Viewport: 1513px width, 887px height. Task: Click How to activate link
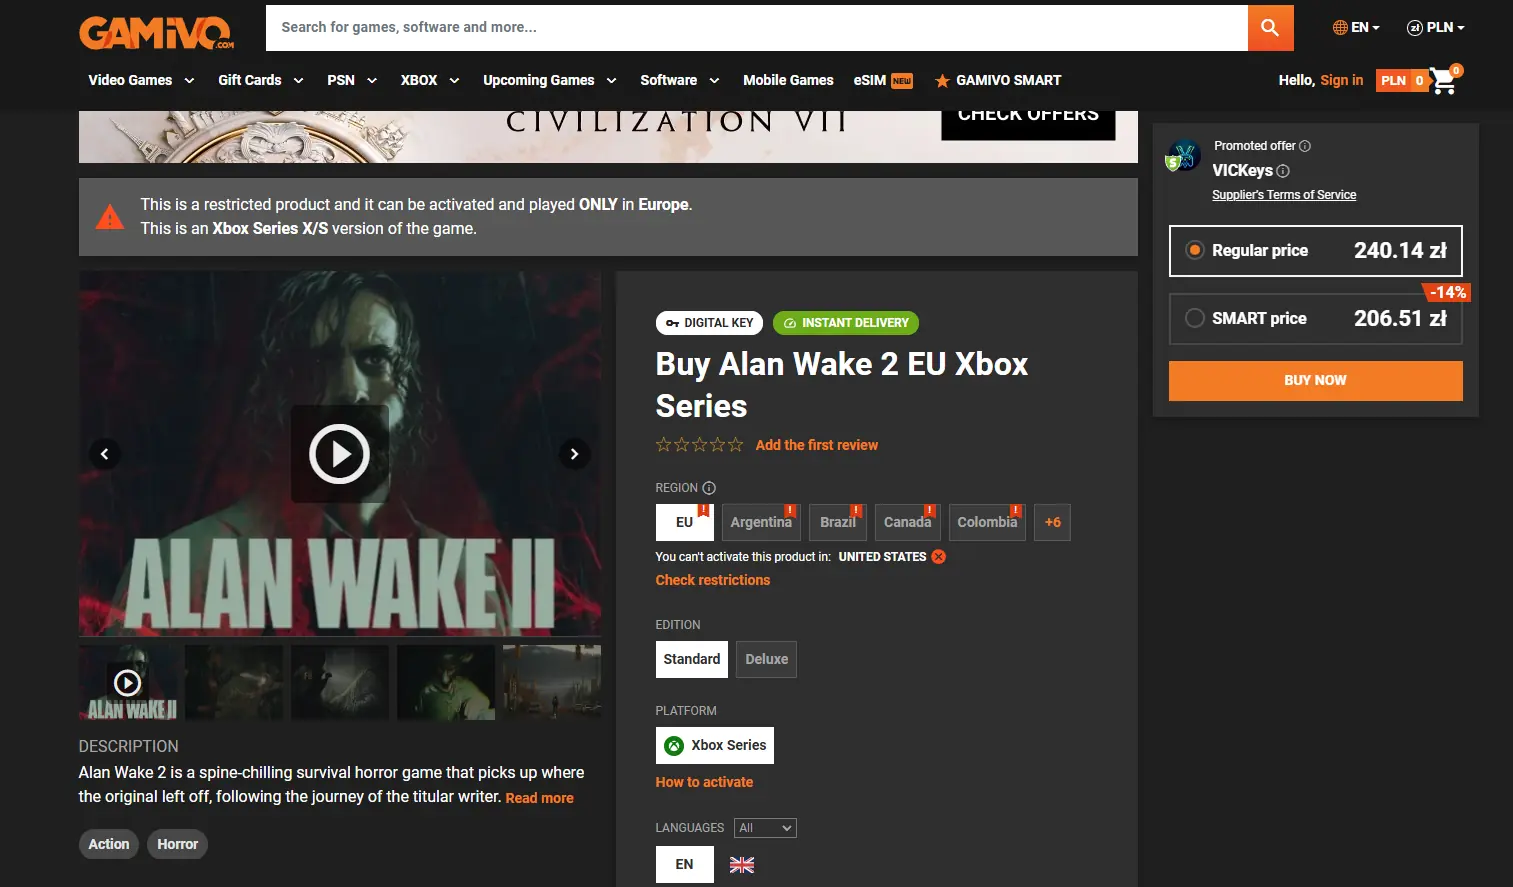pos(704,782)
